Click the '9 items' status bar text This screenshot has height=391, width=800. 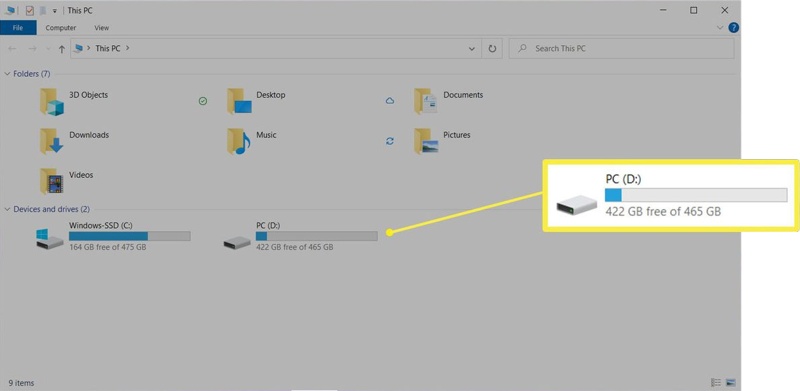[21, 382]
